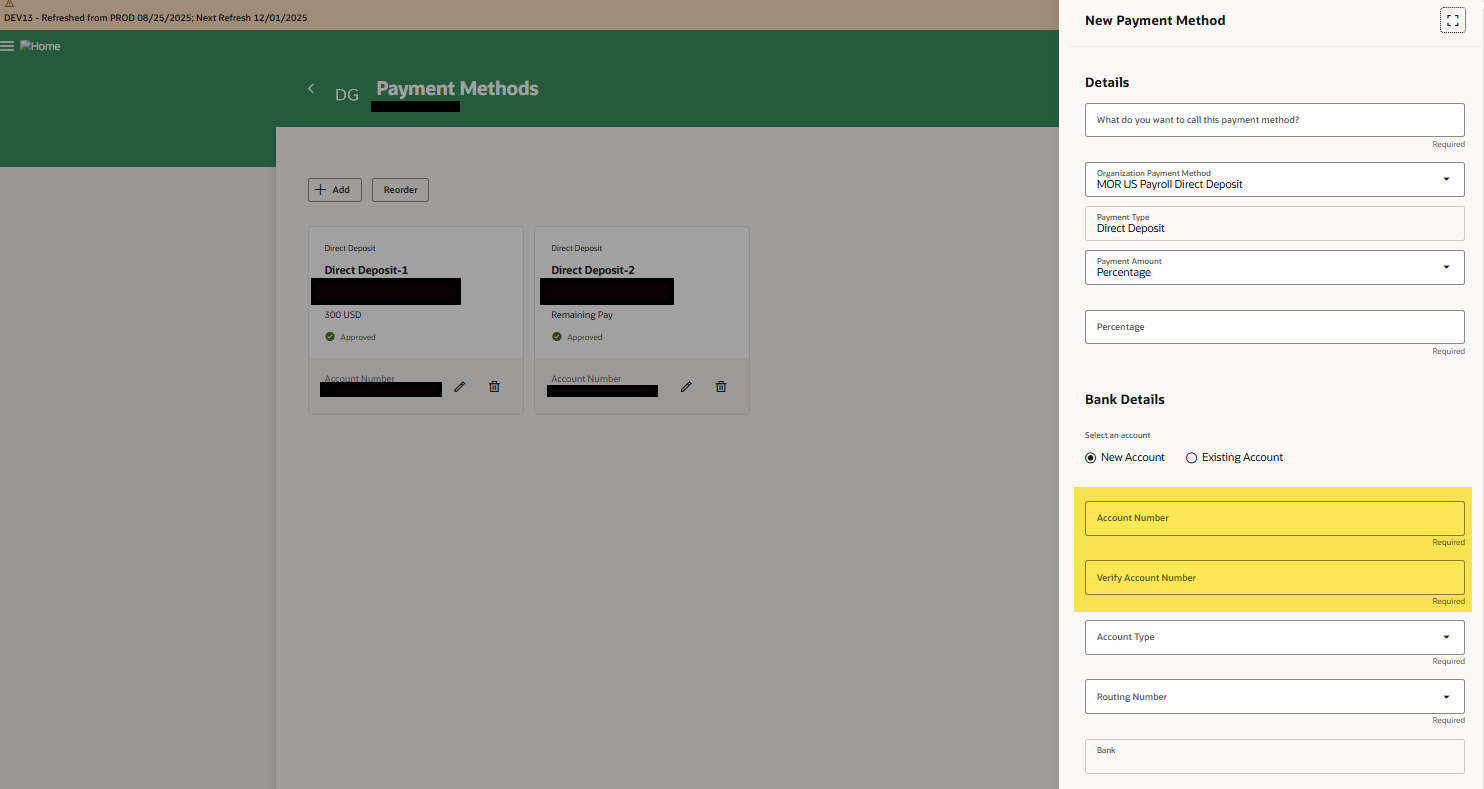Screen dimensions: 1484x789
Task: Select the New Account radio button
Action: 1091,458
